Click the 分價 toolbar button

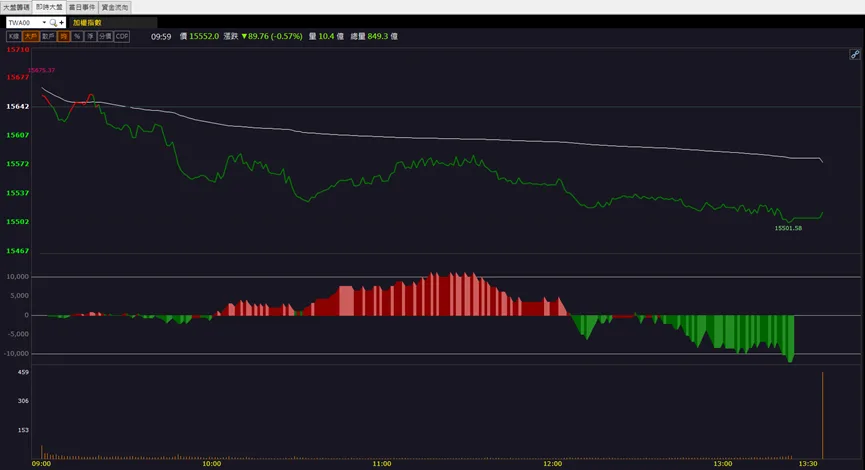pos(105,36)
